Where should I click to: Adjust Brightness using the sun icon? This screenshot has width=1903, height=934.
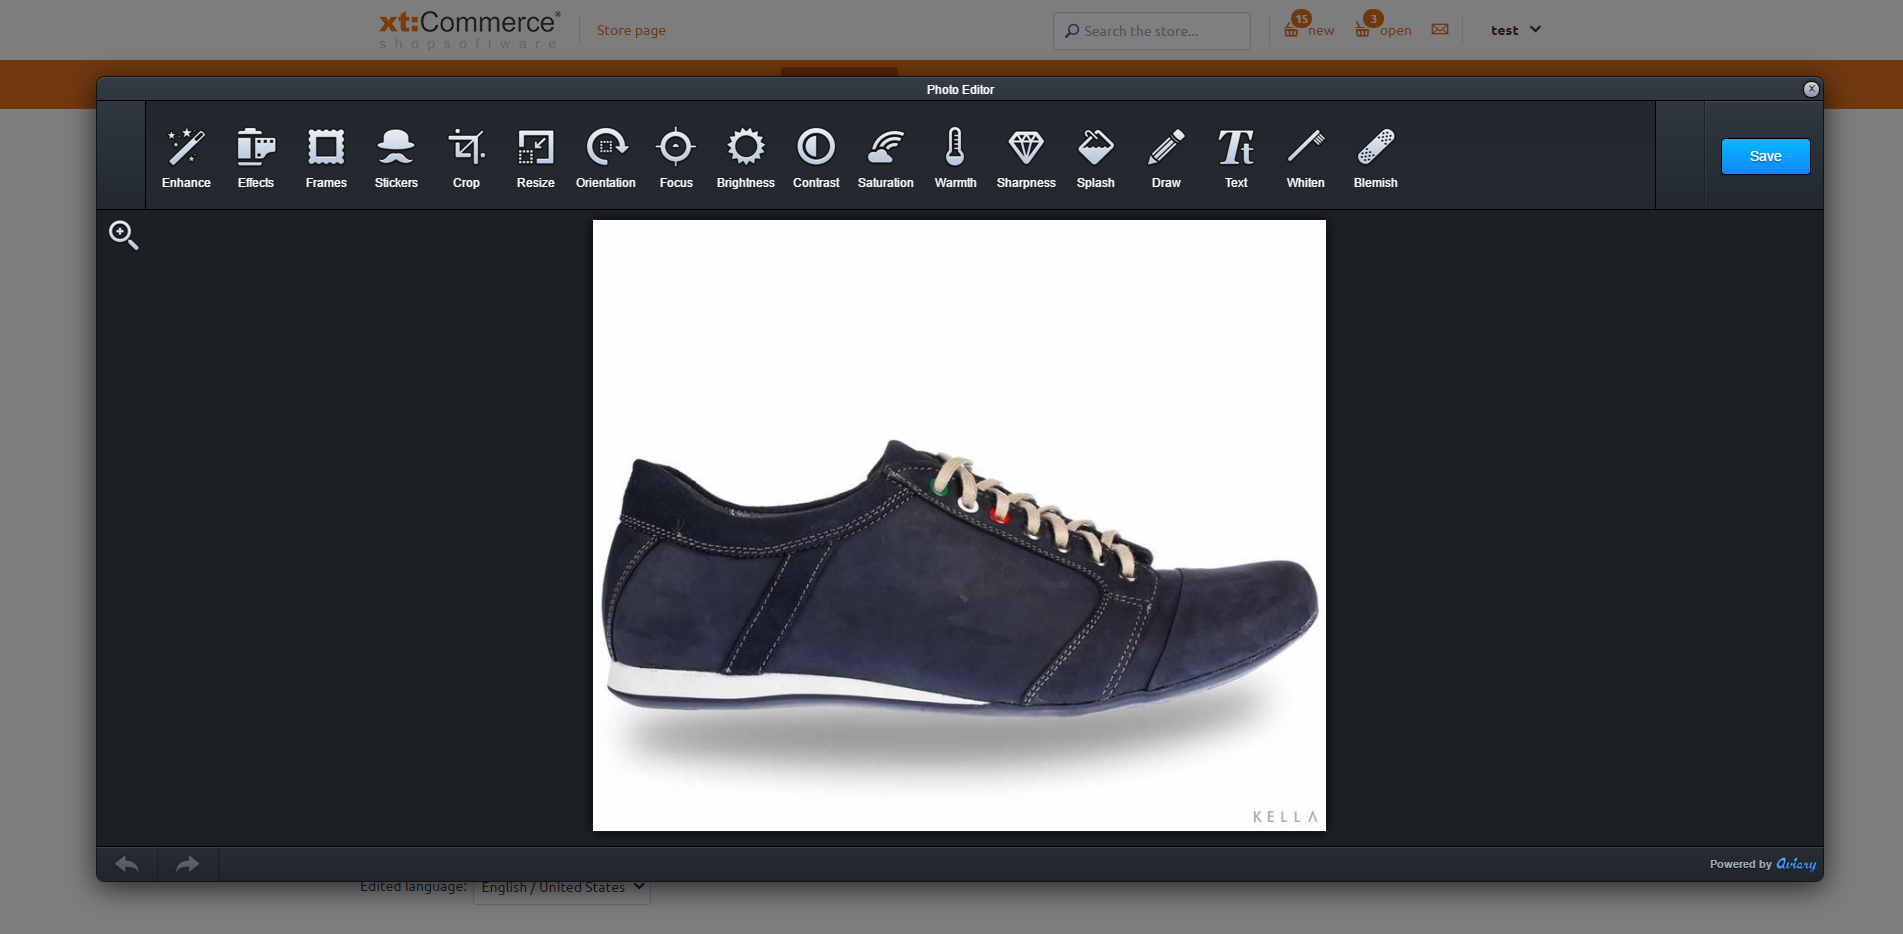(x=746, y=158)
